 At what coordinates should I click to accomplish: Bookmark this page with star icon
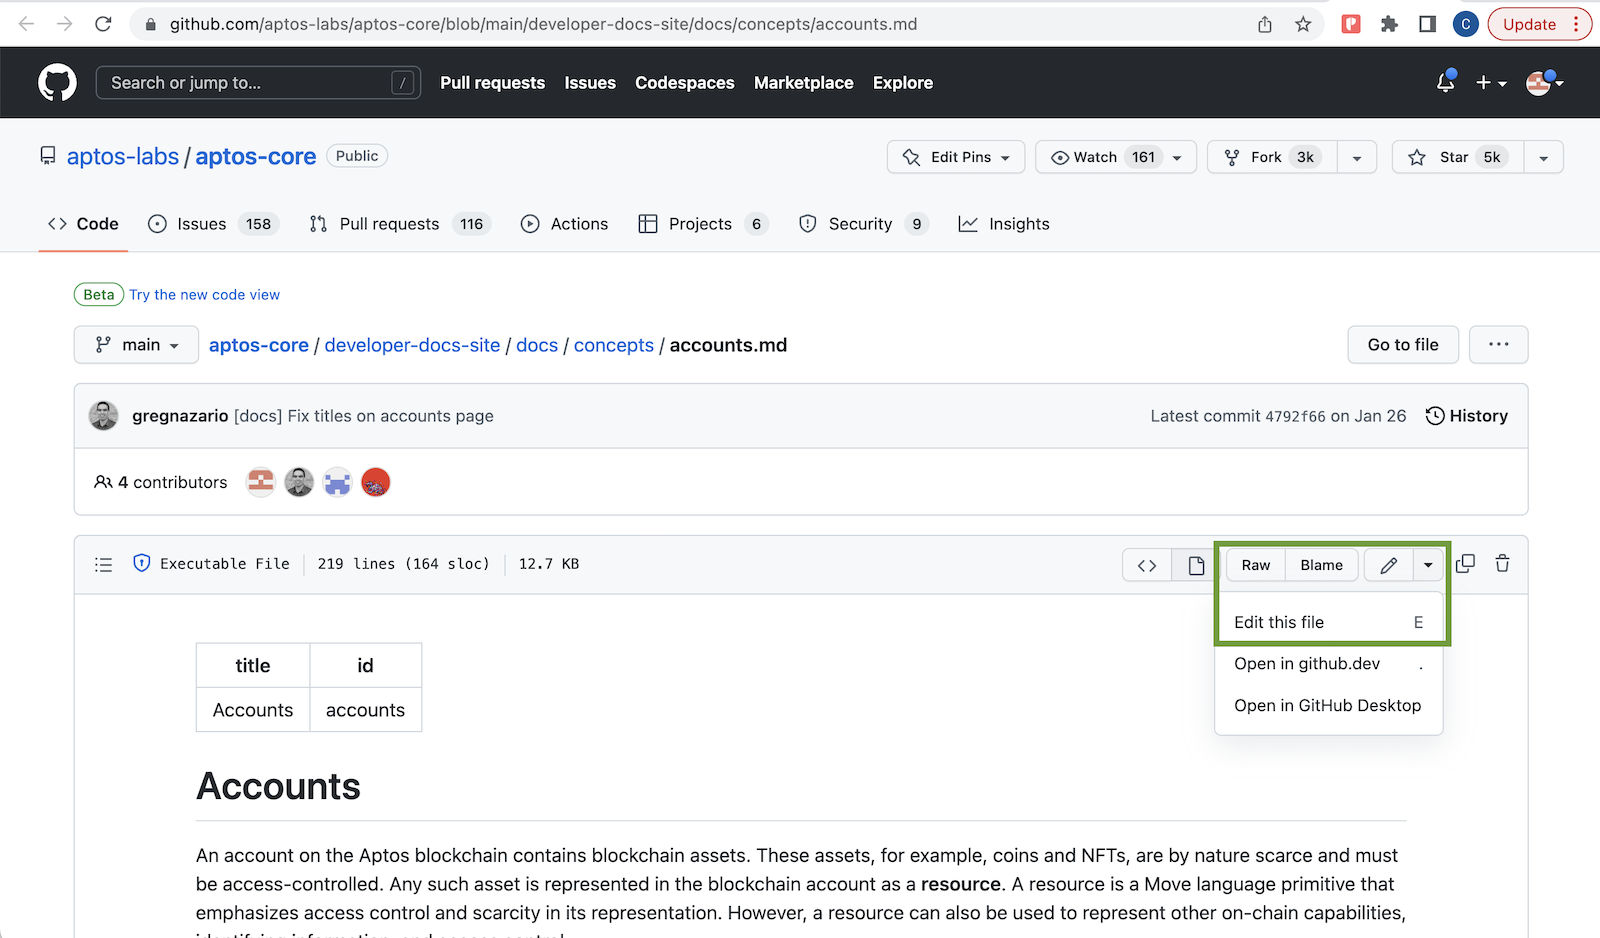pos(1303,24)
